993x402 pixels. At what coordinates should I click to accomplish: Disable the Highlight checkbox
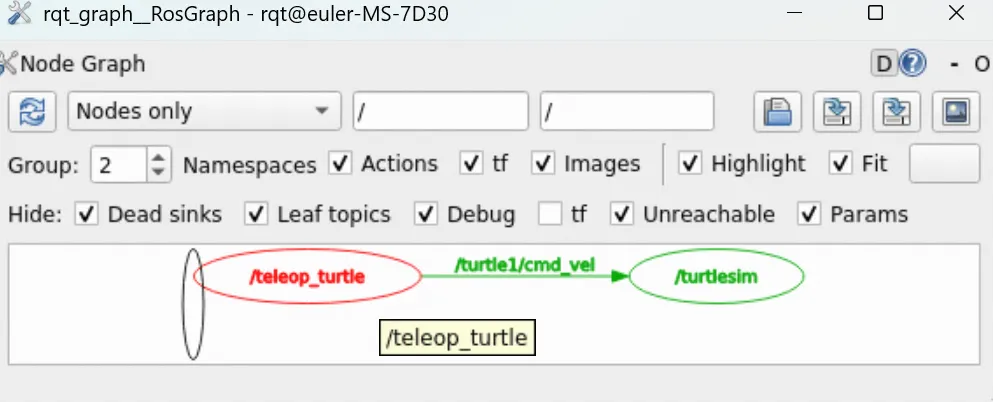point(690,164)
